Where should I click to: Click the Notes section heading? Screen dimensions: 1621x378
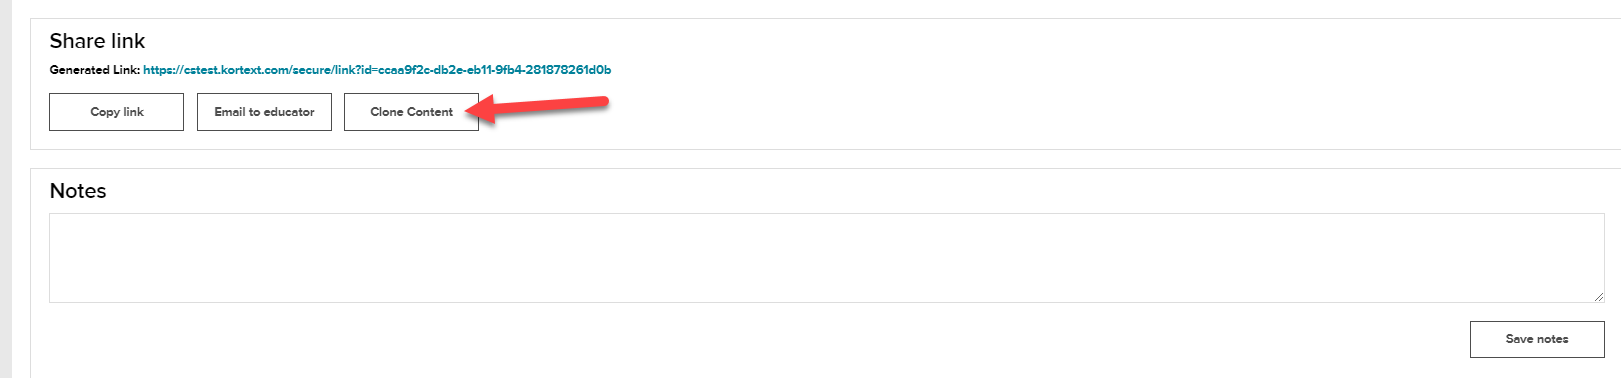pyautogui.click(x=78, y=191)
